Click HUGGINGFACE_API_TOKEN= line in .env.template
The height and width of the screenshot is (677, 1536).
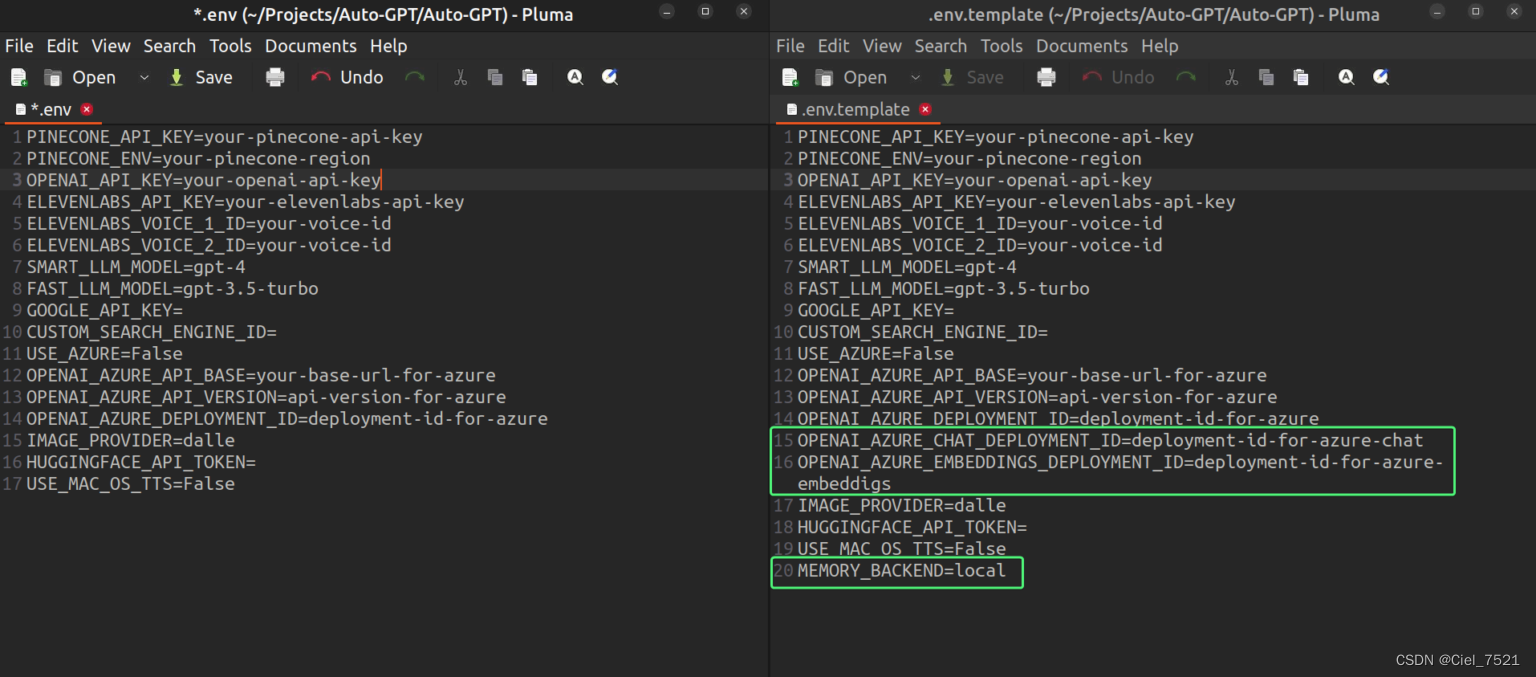click(x=912, y=527)
